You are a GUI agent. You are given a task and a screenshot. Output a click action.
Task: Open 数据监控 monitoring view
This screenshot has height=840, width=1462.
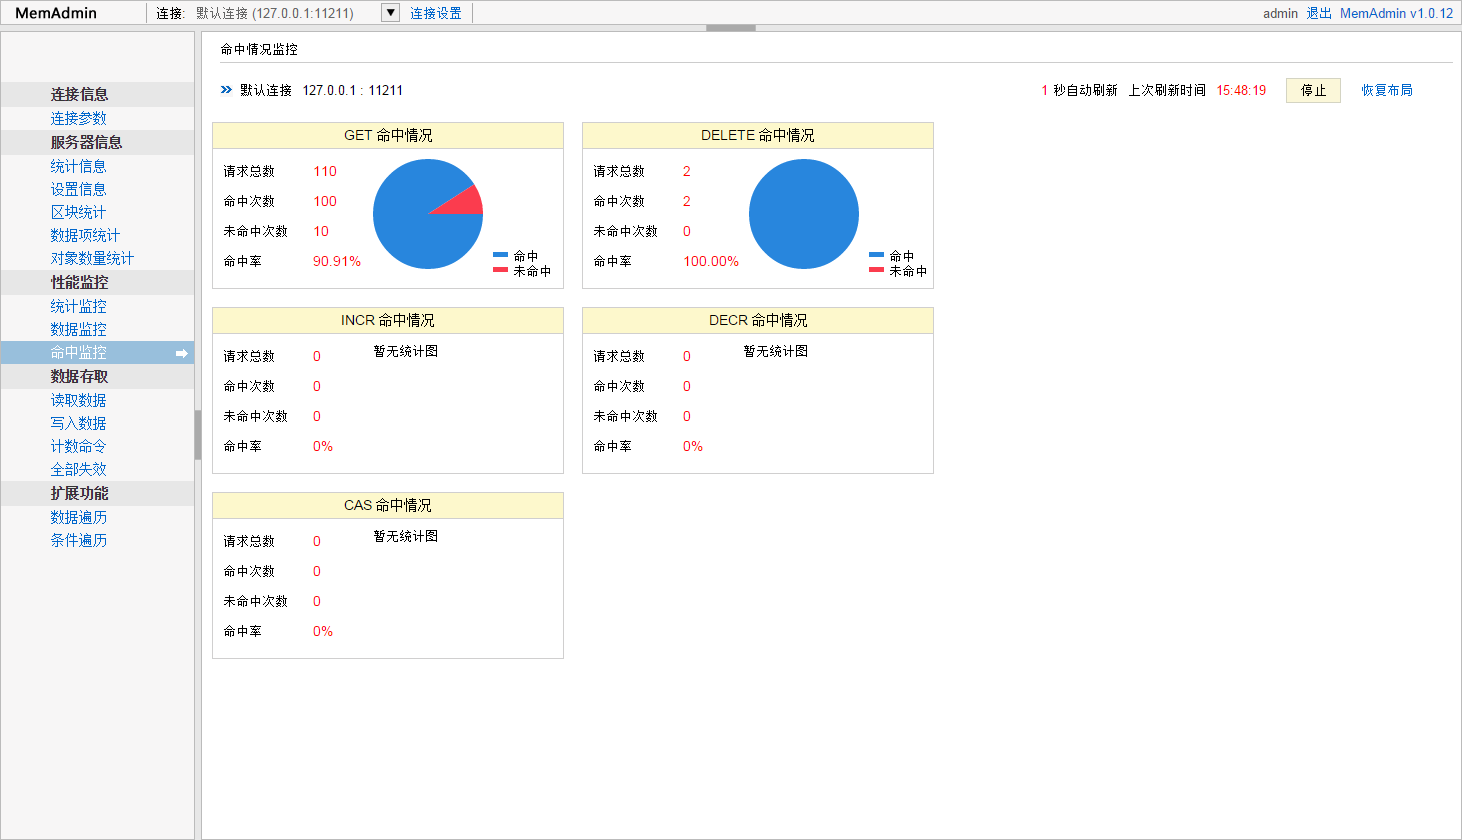[79, 329]
